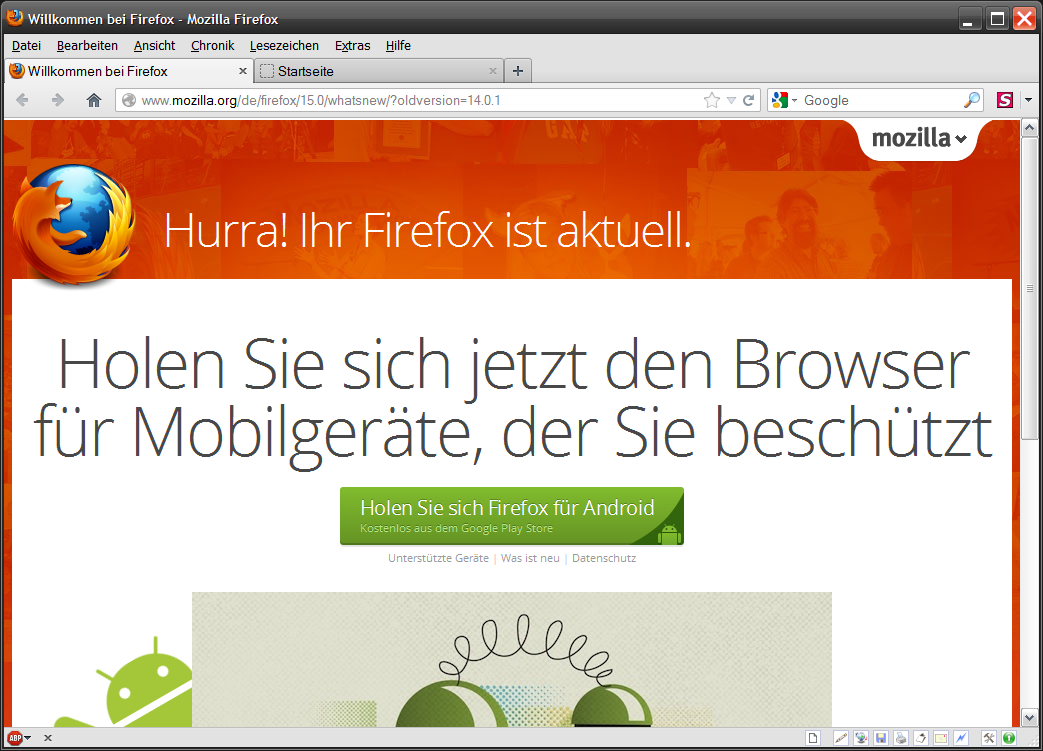Open the Ansicht menu
Image resolution: width=1043 pixels, height=751 pixels.
[154, 45]
